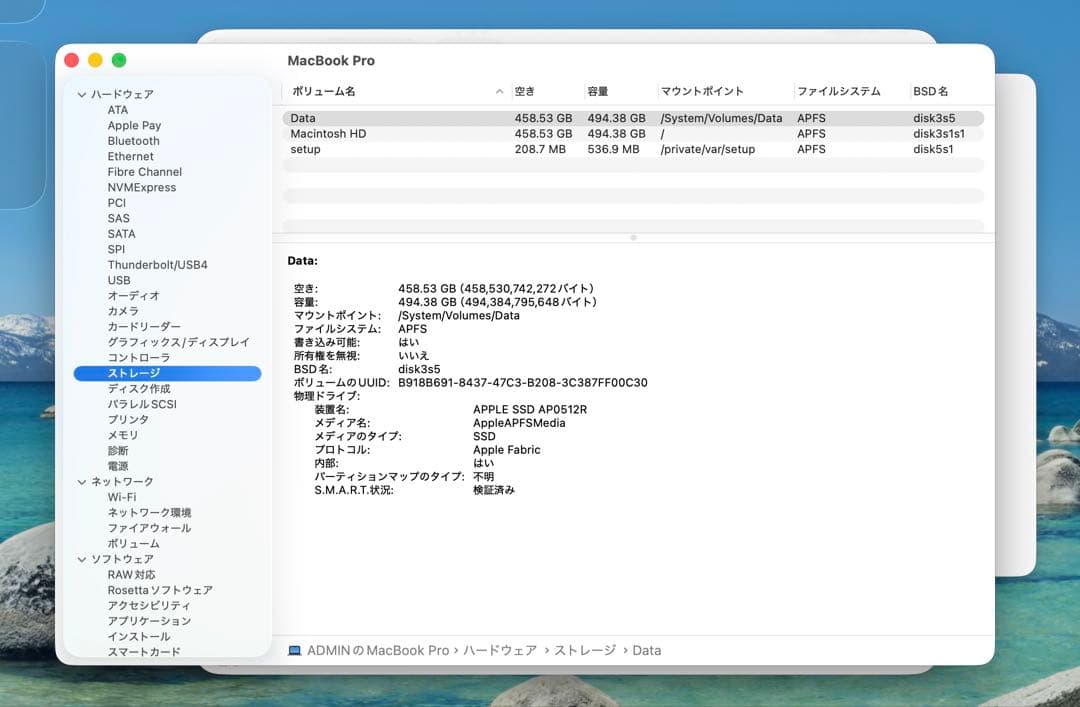
Task: Select コントローラ in sidebar
Action: click(139, 358)
